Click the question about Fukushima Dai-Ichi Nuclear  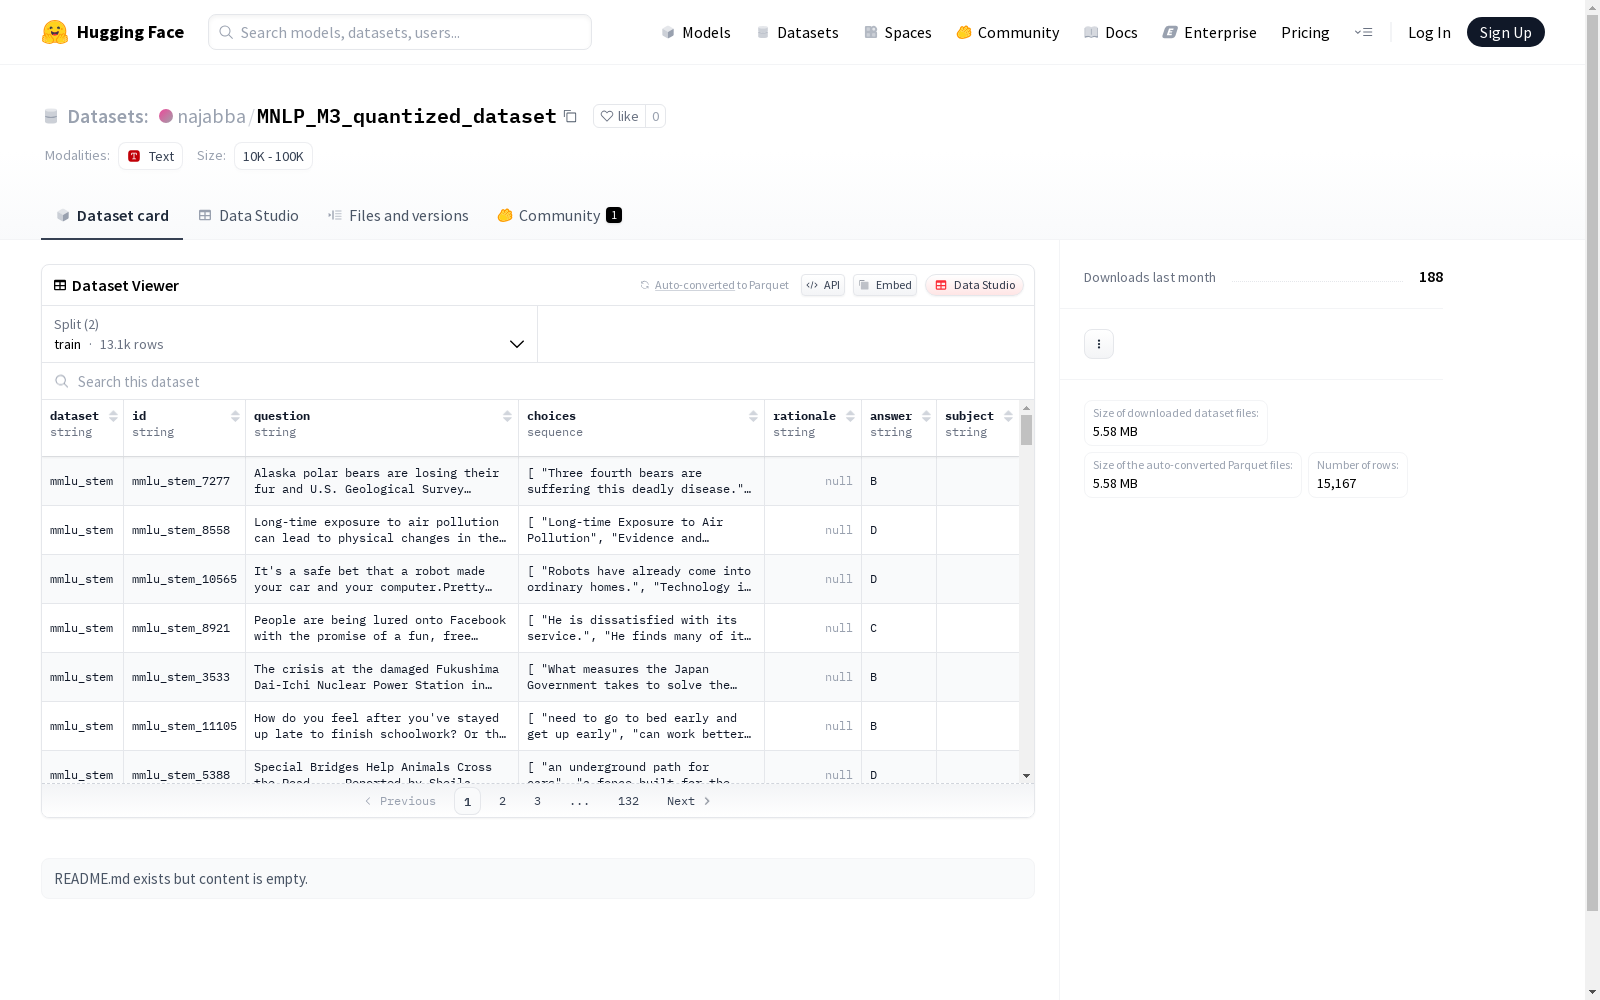coord(382,677)
